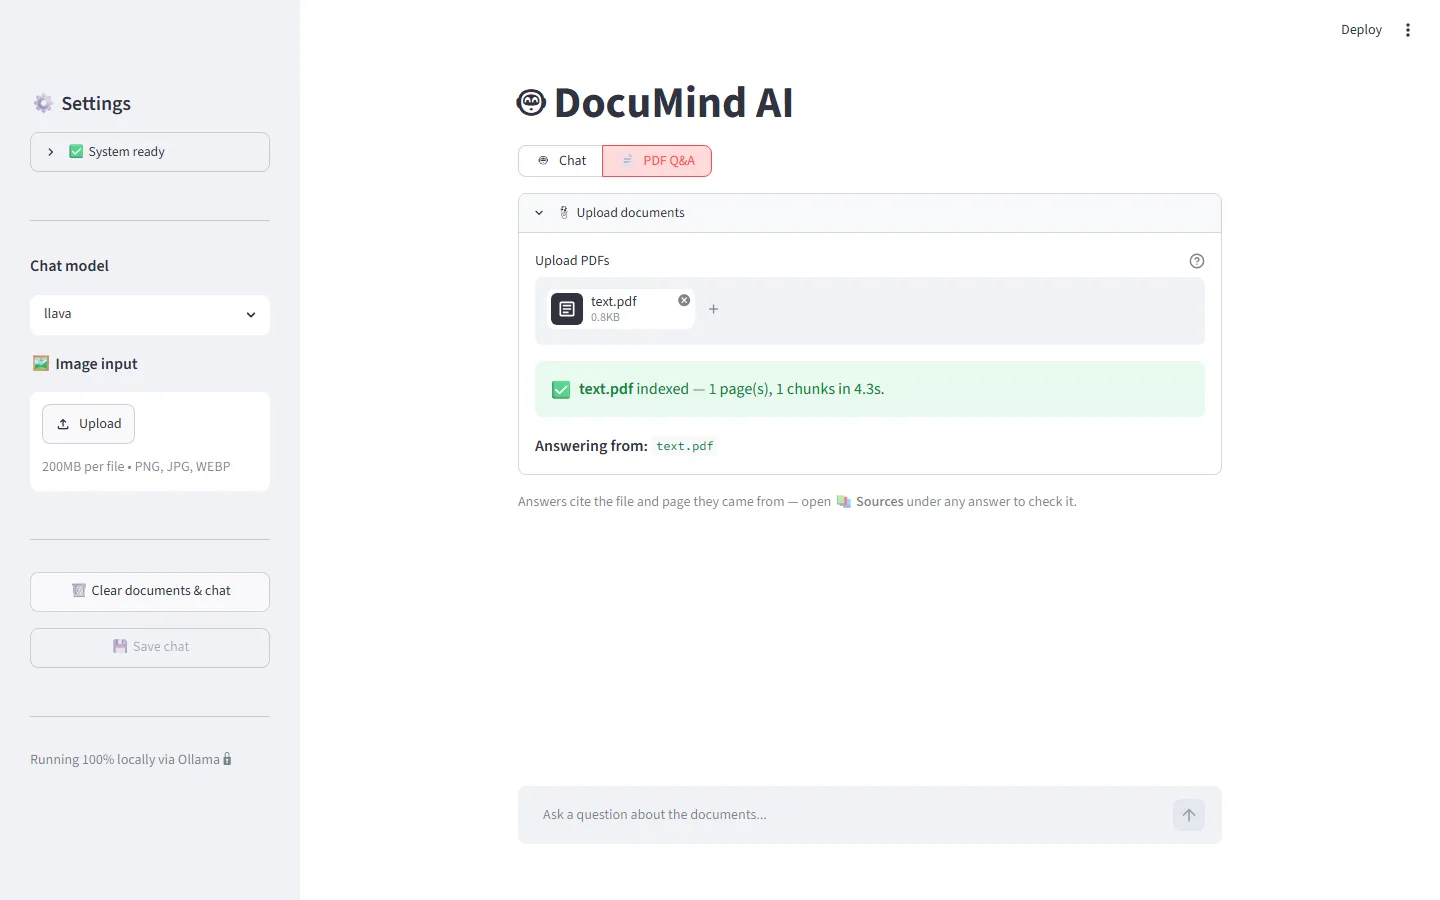Click the DocuMind AI title

point(655,103)
